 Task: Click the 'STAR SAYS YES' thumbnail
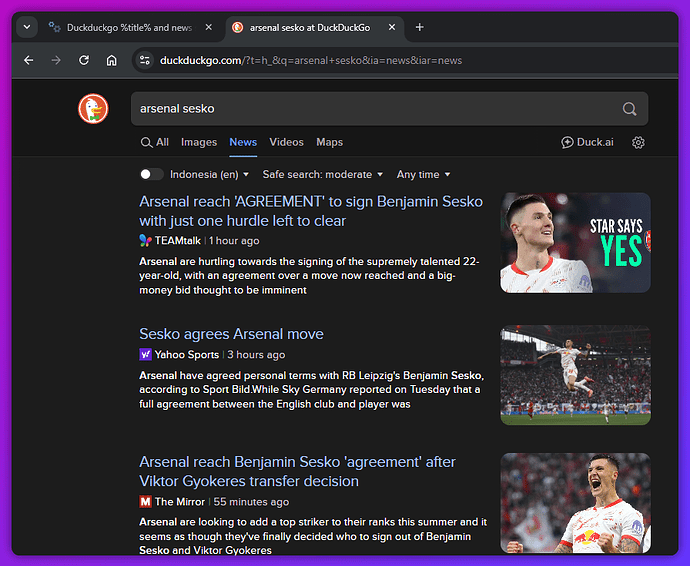575,243
